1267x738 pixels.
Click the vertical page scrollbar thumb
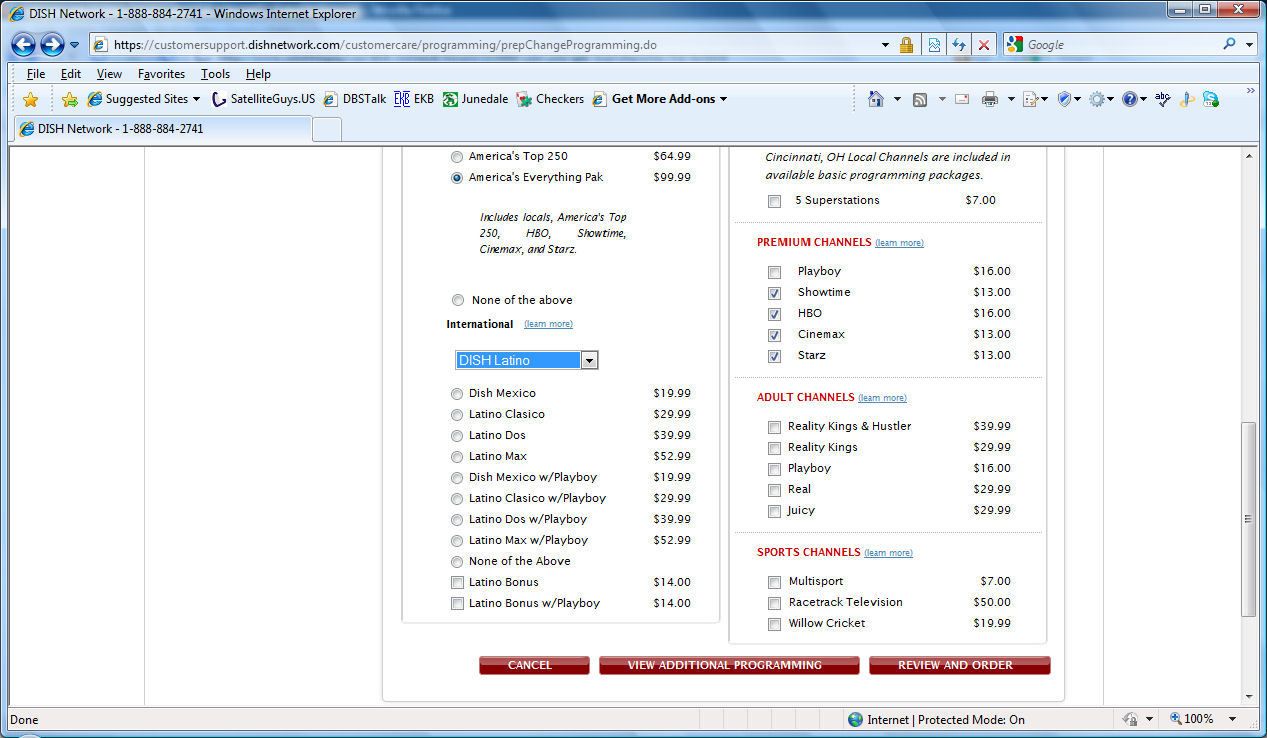click(x=1249, y=519)
